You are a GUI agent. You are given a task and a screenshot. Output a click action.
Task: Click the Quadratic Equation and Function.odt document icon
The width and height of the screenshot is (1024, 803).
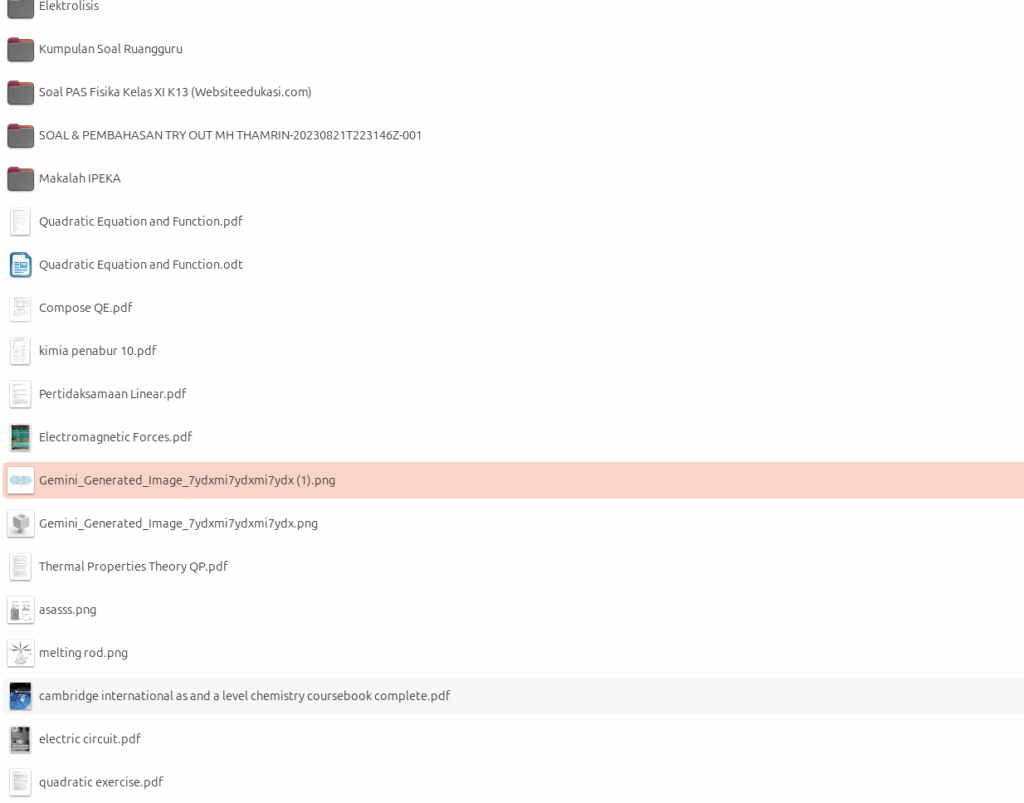pos(20,265)
